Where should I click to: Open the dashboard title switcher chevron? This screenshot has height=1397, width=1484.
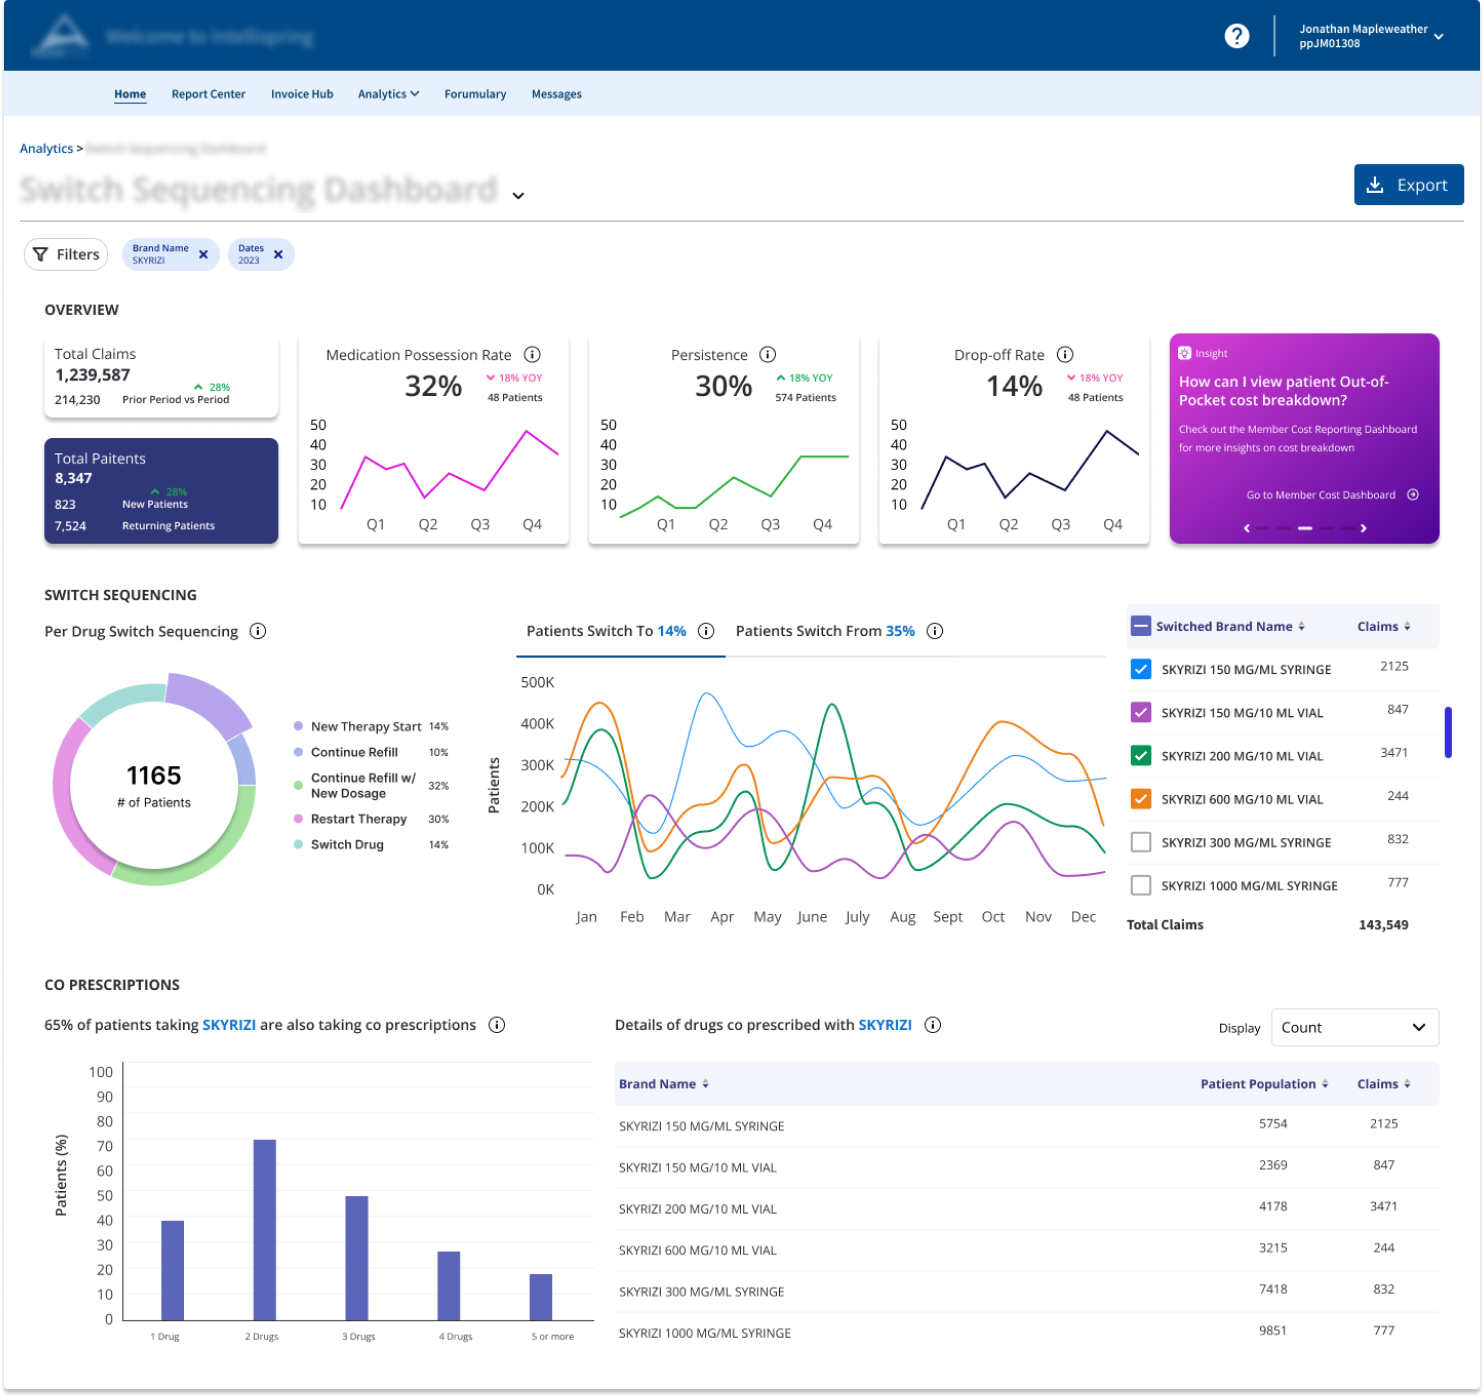[x=518, y=196]
